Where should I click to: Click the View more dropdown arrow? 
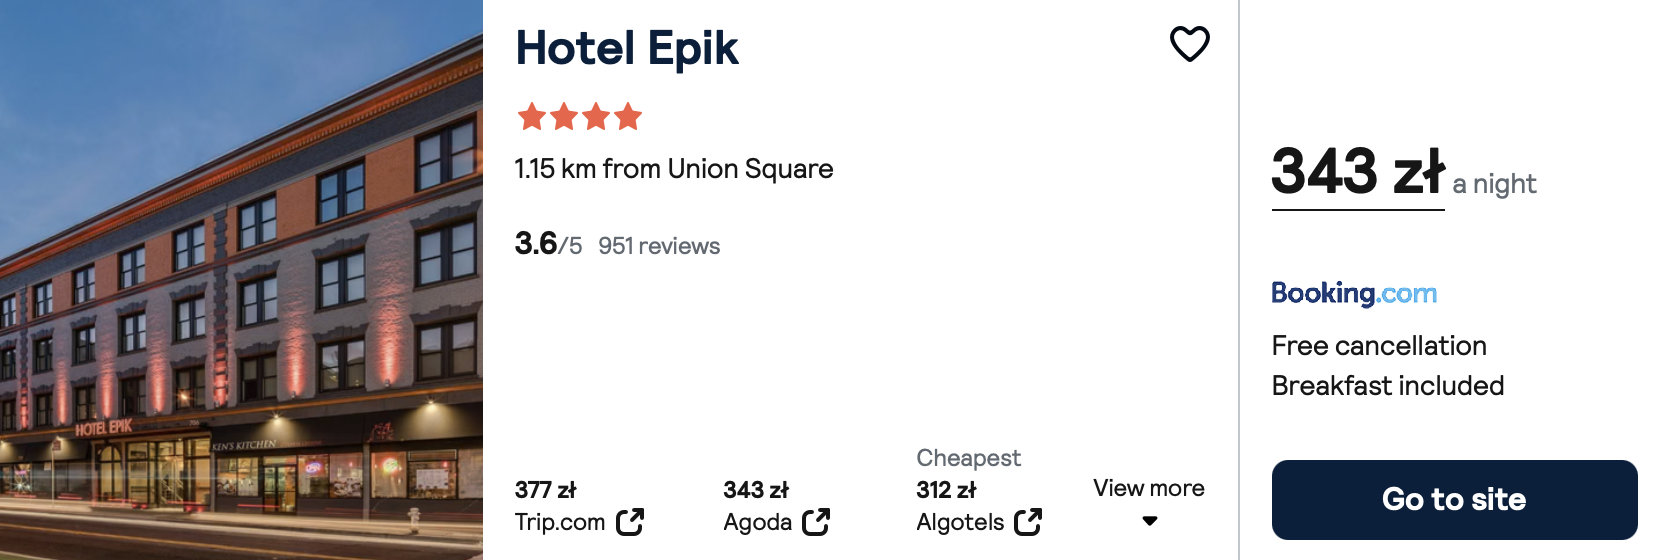(1150, 521)
